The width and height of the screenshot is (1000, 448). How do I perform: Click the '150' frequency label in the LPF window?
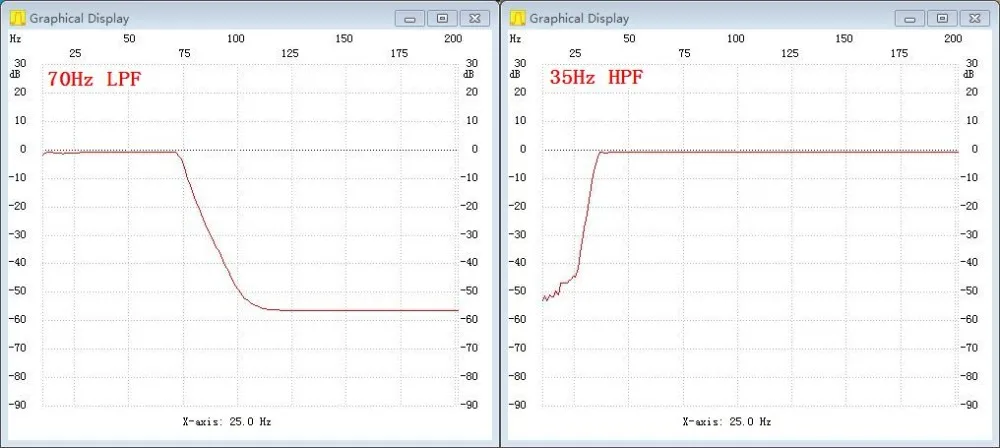click(x=344, y=39)
